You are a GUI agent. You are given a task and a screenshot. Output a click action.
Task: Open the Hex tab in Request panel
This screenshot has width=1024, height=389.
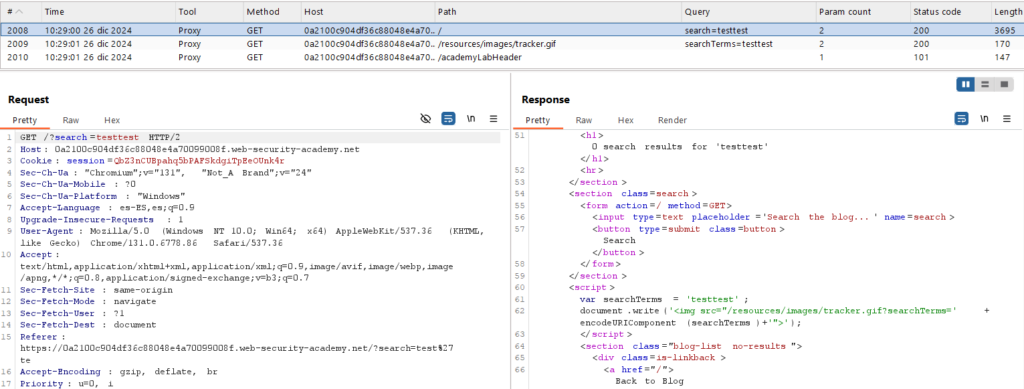112,120
